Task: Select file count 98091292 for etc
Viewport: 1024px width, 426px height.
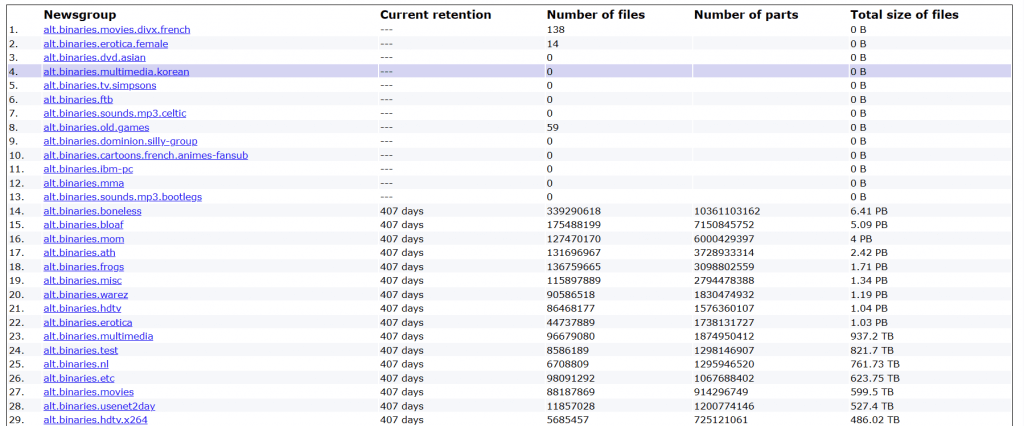Action: coord(571,378)
